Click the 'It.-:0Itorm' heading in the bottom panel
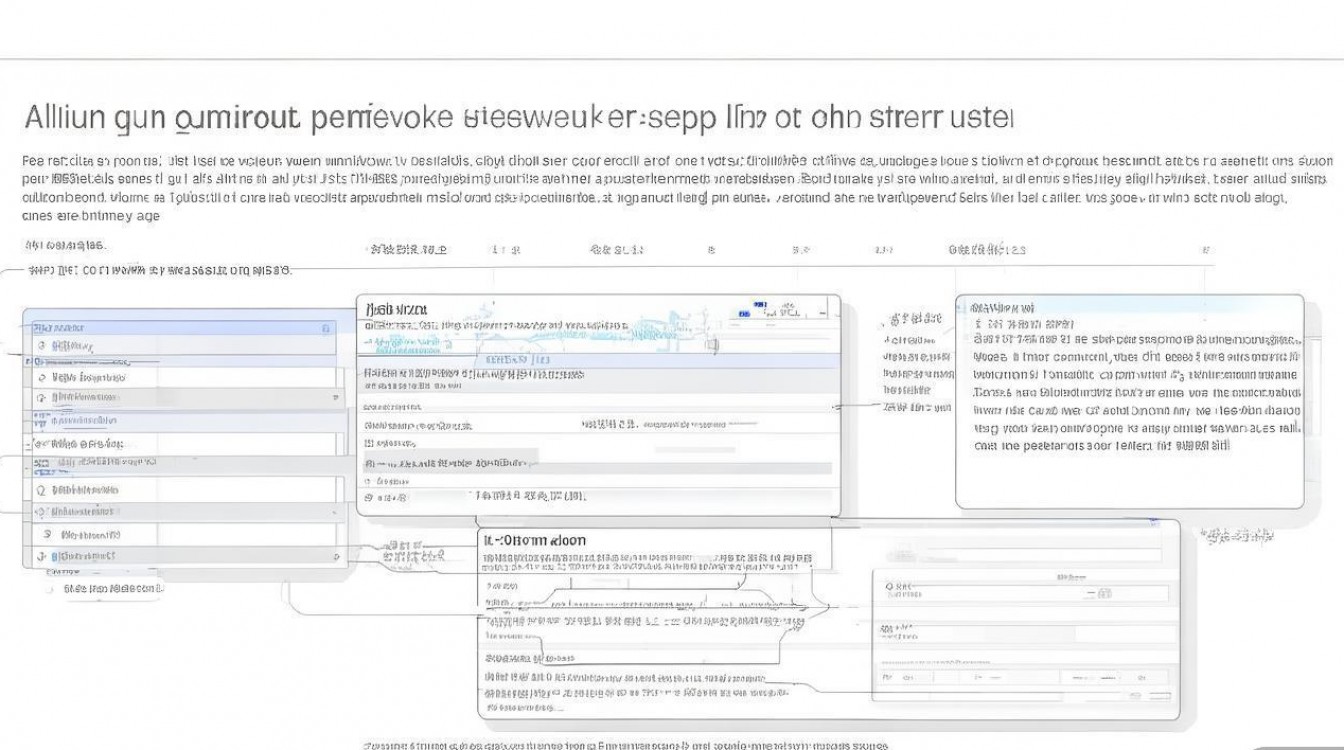This screenshot has height=750, width=1344. pyautogui.click(x=534, y=540)
